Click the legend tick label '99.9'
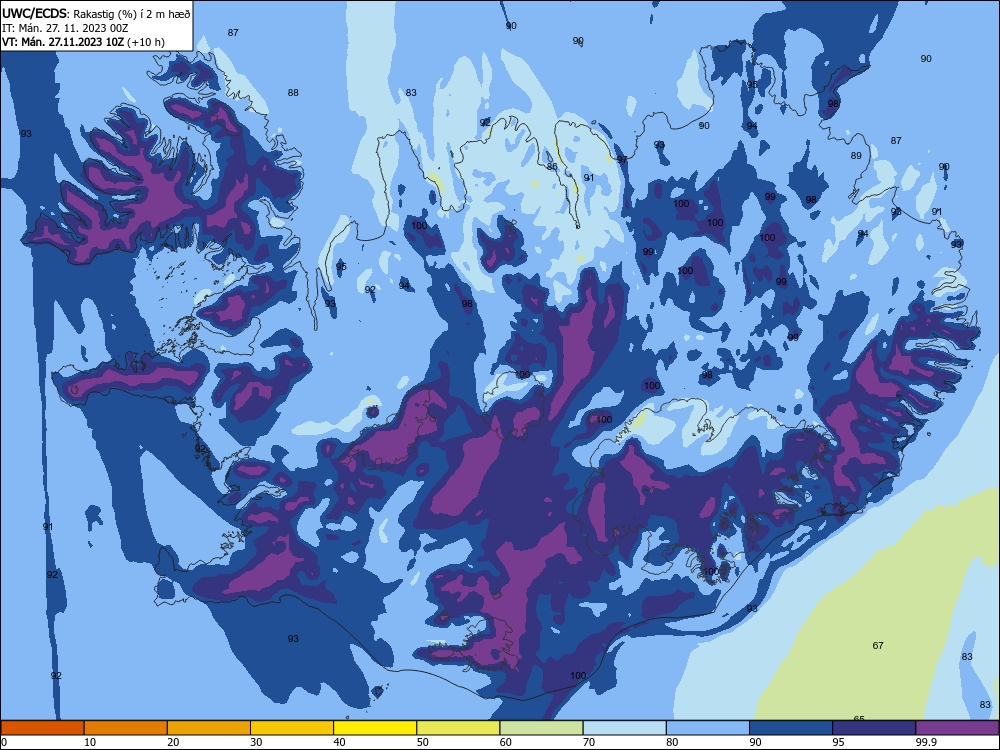The image size is (1000, 750). click(x=926, y=742)
